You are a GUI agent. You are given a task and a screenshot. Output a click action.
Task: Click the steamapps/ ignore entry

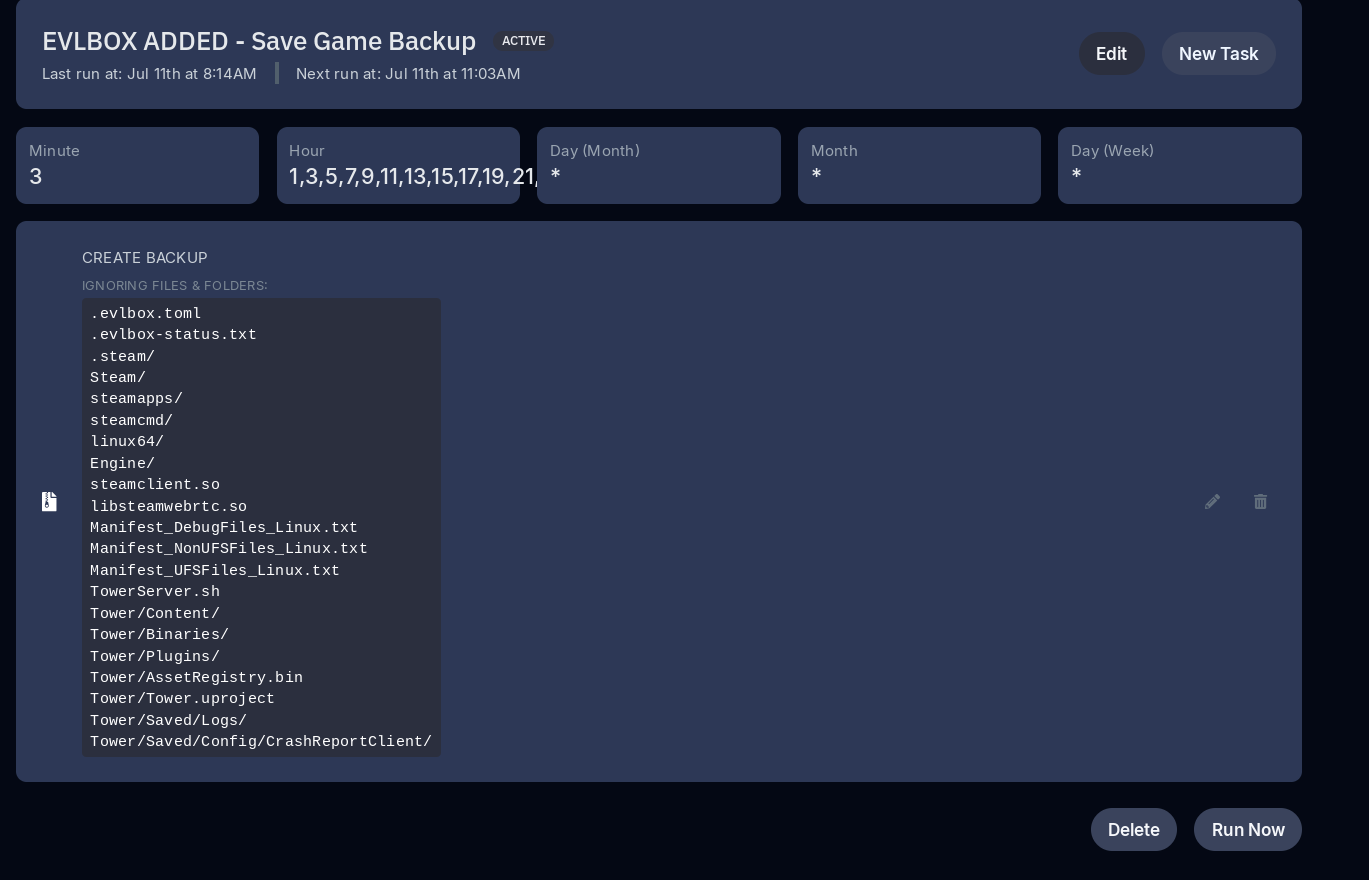click(x=137, y=399)
